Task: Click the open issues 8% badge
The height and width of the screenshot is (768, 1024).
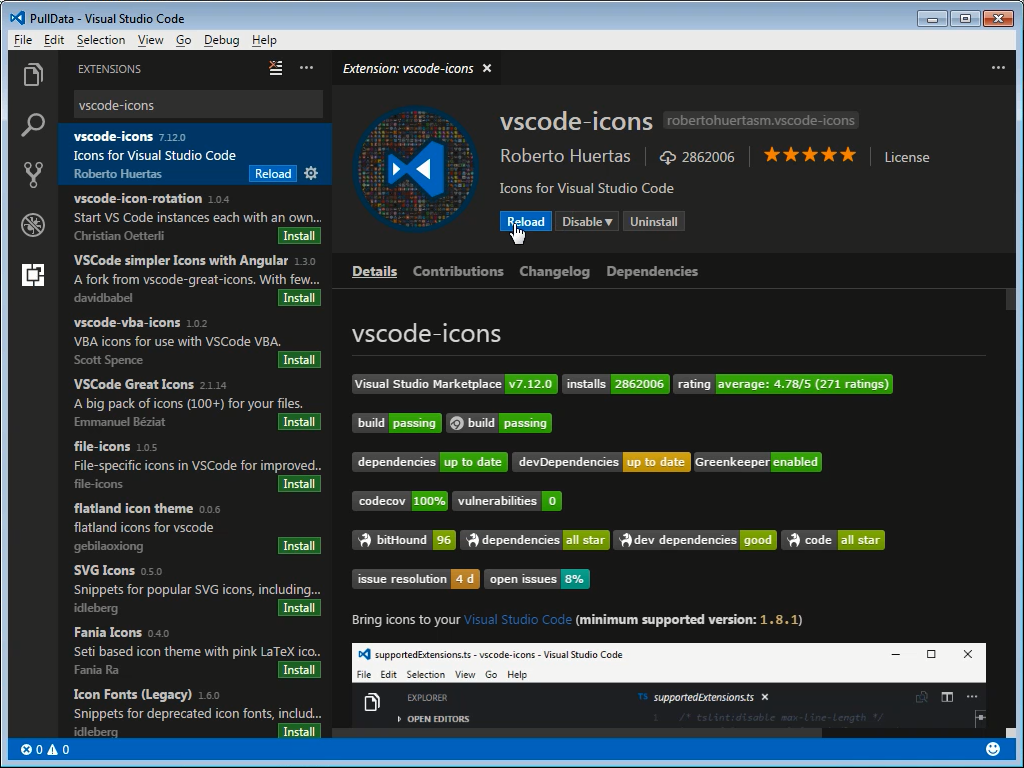Action: click(x=537, y=579)
